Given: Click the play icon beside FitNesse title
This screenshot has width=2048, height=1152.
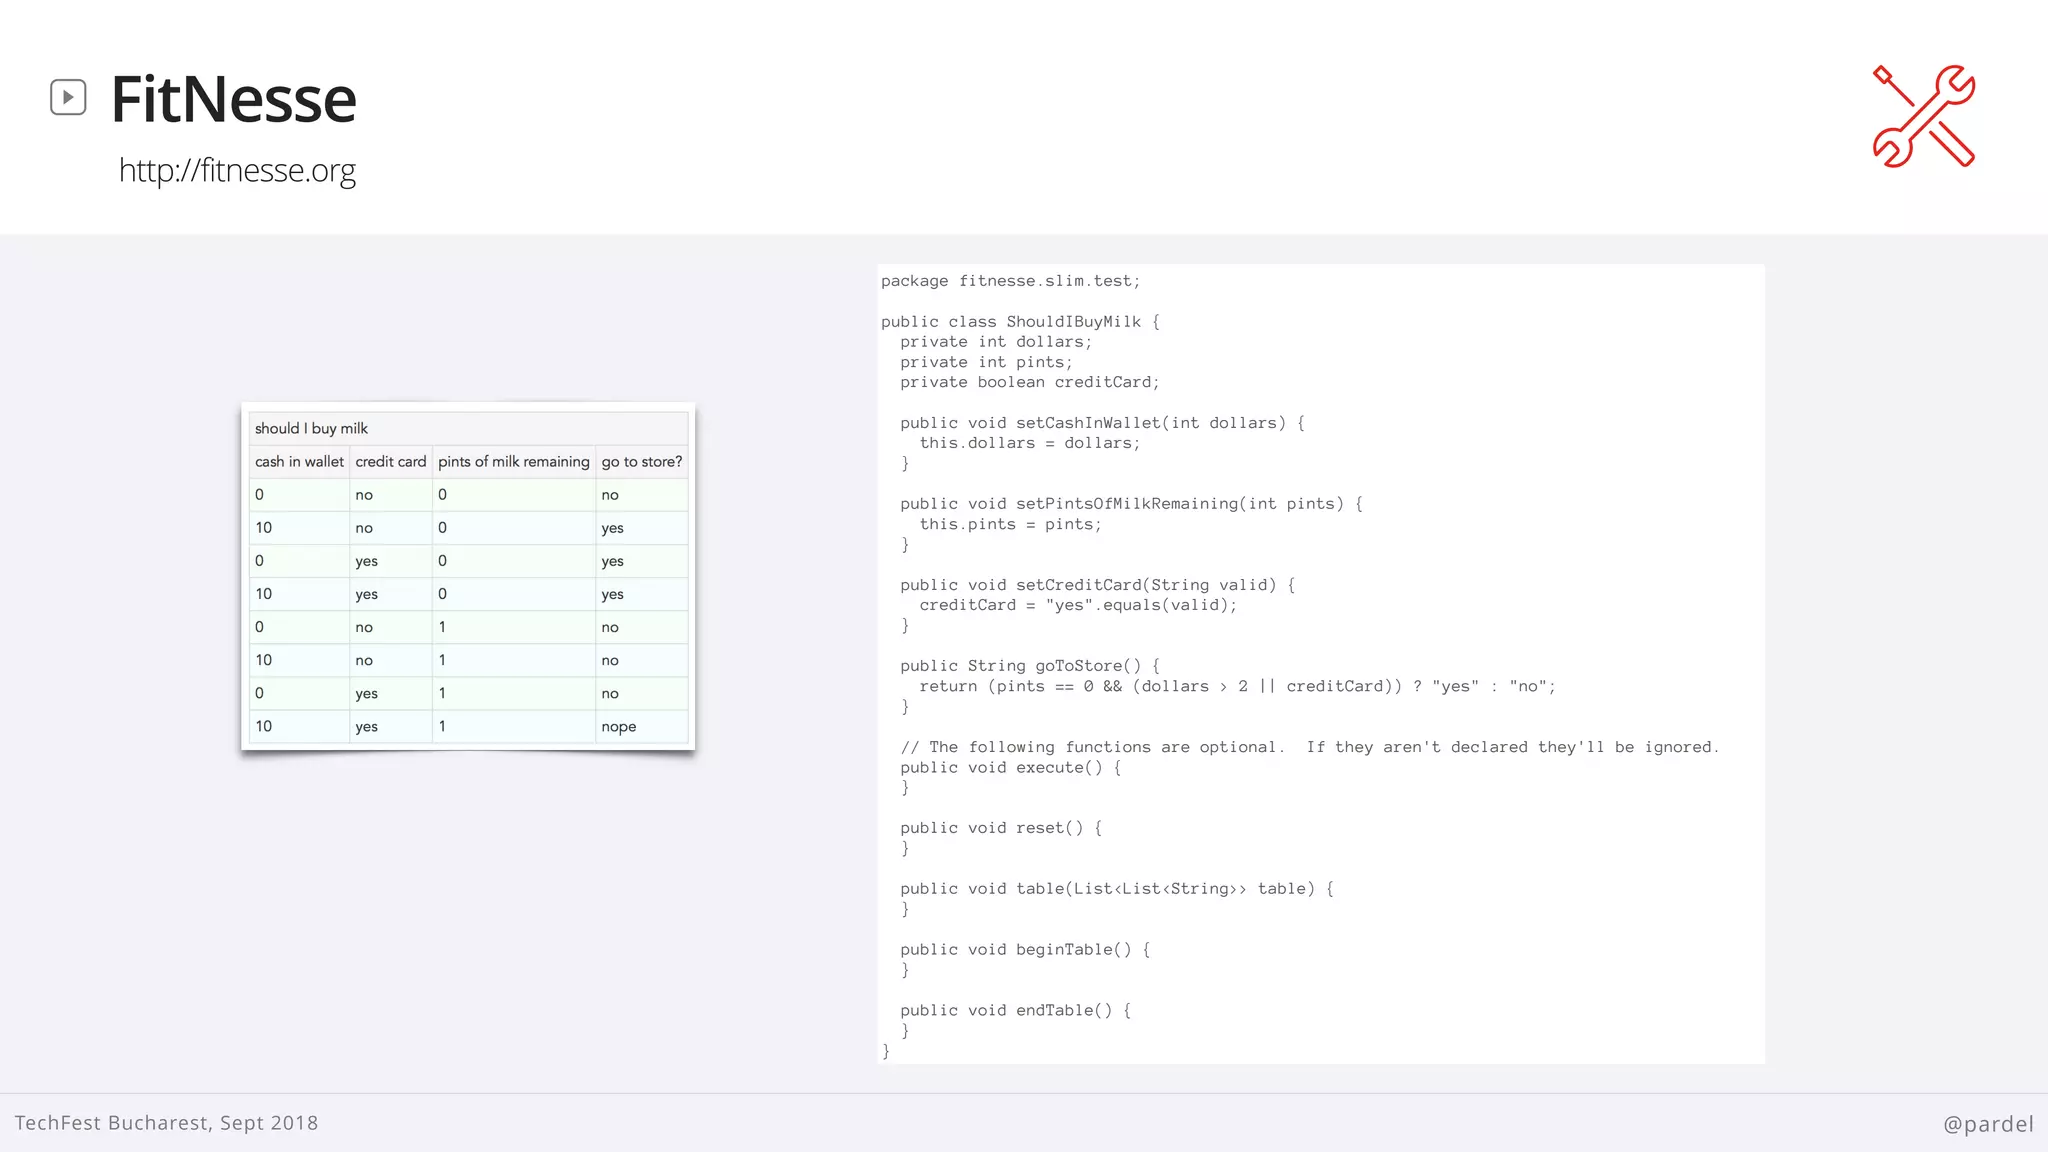Looking at the screenshot, I should pos(68,97).
